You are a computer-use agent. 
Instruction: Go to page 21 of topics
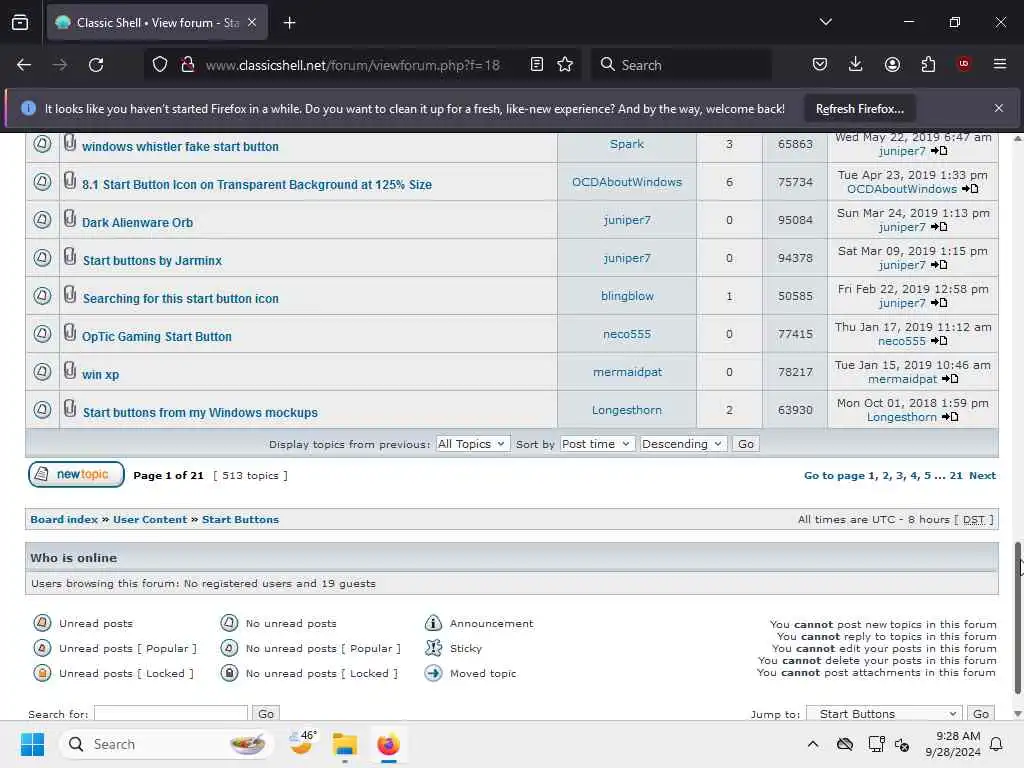[956, 475]
